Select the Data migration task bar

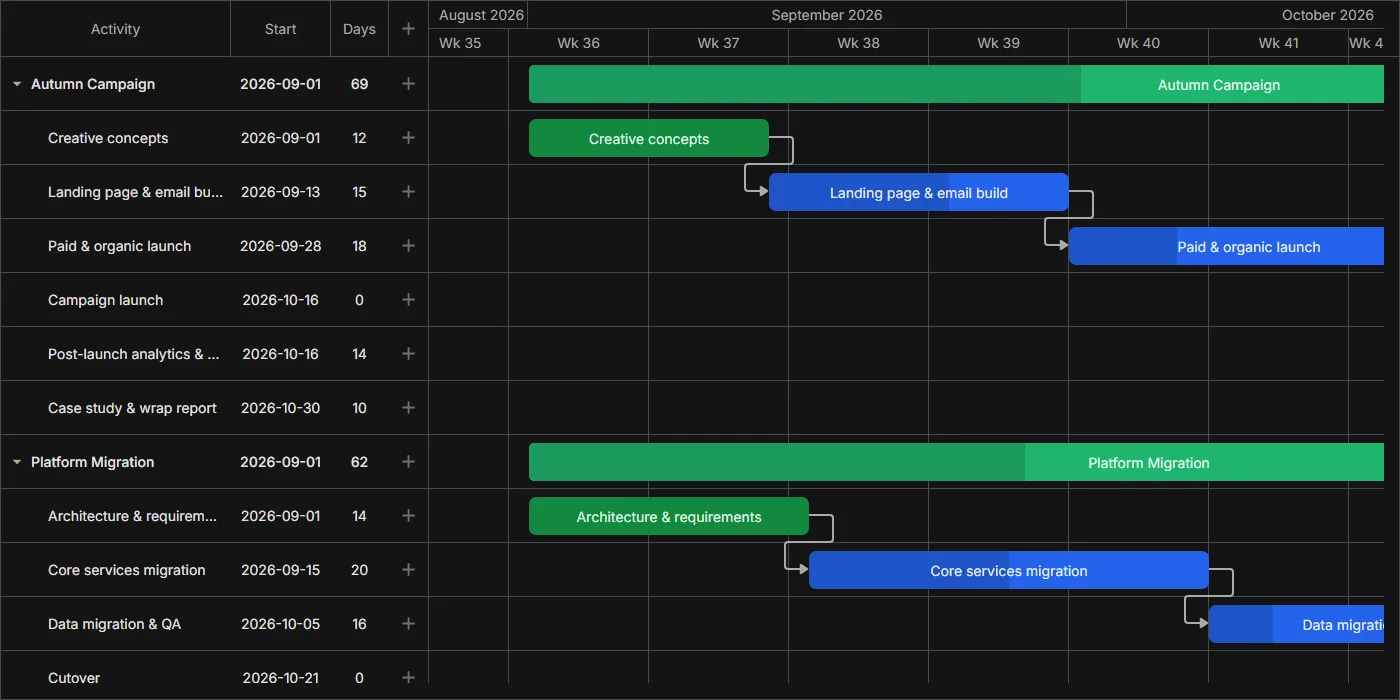1296,624
